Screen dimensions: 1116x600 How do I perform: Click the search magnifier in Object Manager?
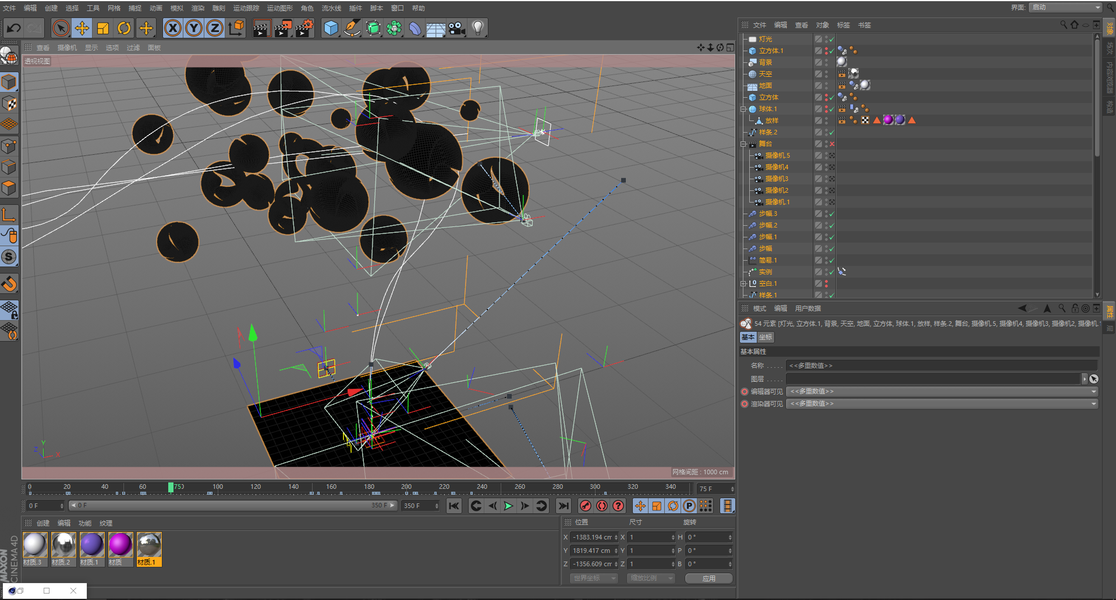pyautogui.click(x=1063, y=25)
